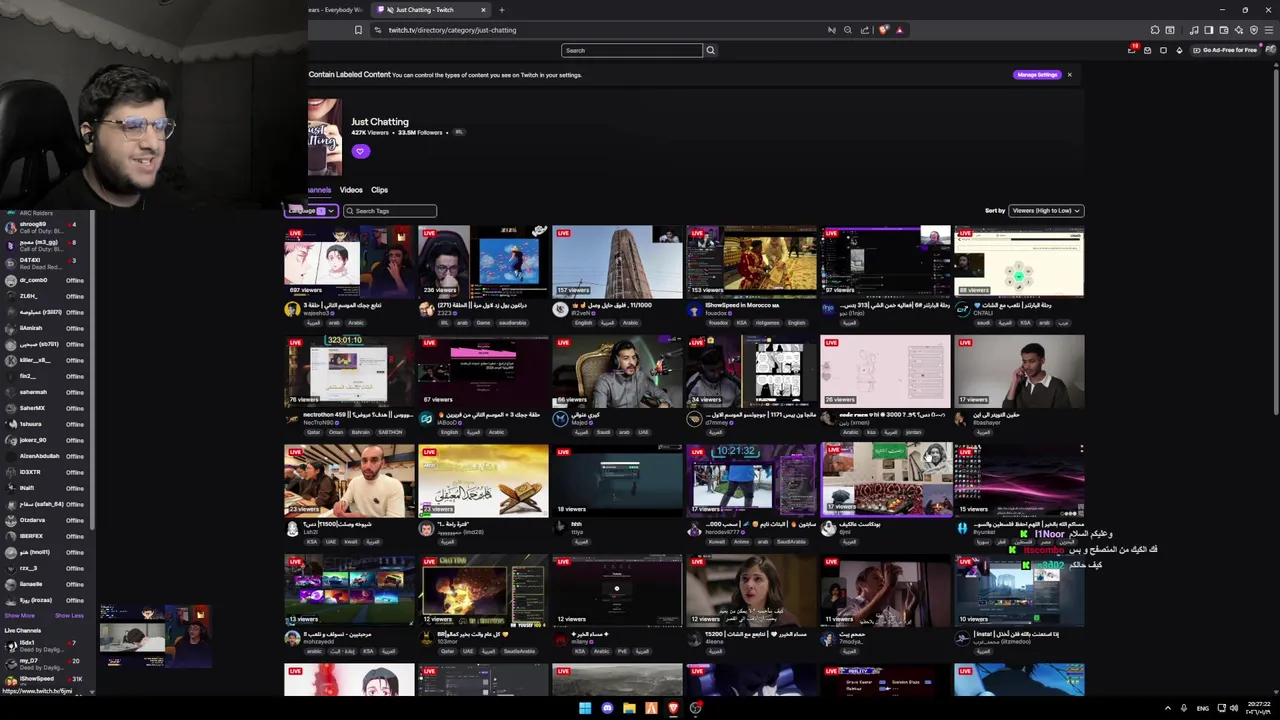This screenshot has height=720, width=1280.
Task: Click the fouadox channel avatar
Action: (694, 310)
